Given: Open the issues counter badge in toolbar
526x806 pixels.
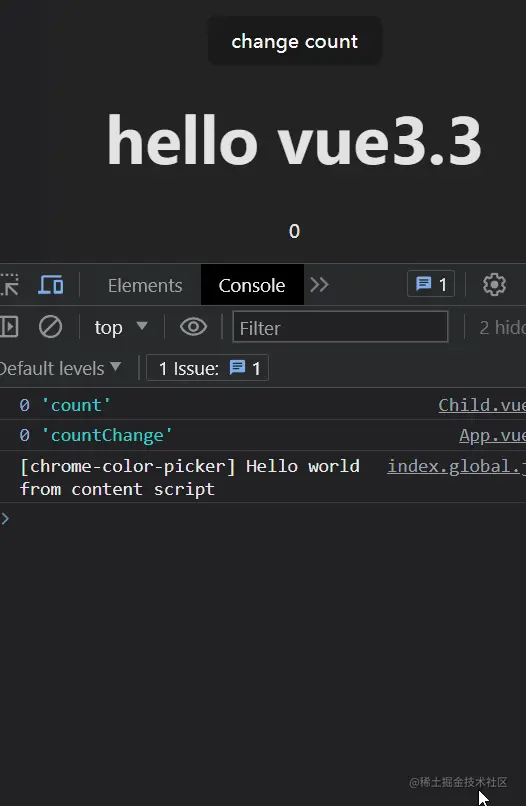Looking at the screenshot, I should click(431, 284).
